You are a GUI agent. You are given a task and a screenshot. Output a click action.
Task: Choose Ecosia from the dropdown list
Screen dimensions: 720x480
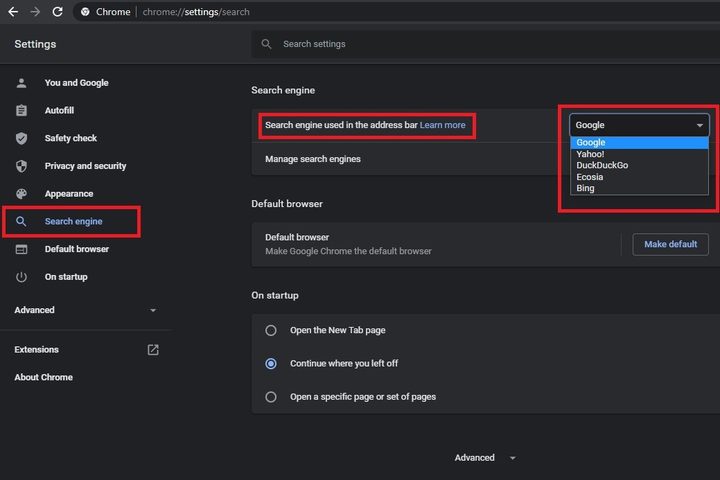point(639,177)
